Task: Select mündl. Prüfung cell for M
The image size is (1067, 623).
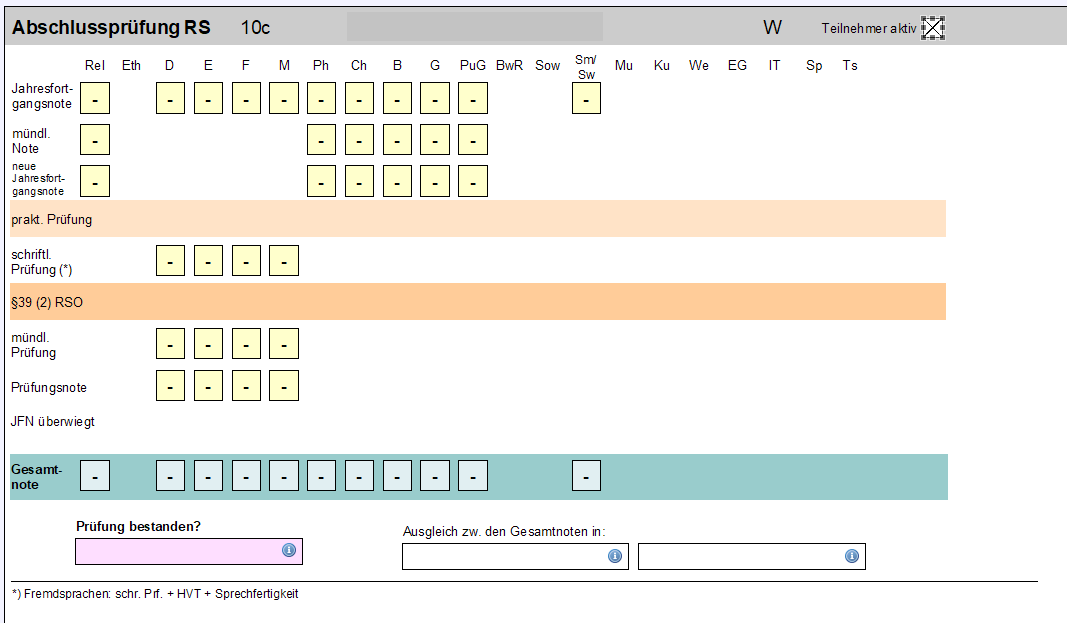Action: [x=284, y=344]
